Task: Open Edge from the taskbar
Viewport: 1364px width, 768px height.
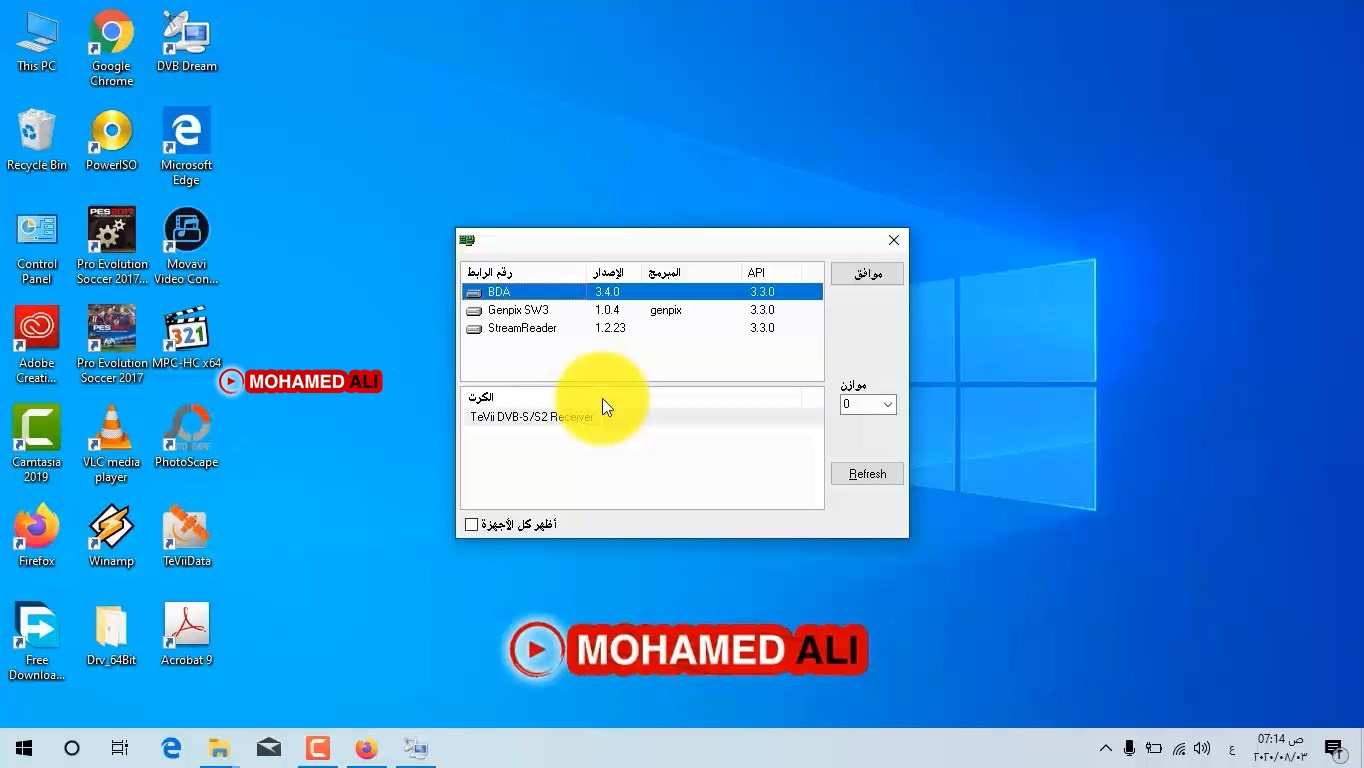Action: click(171, 748)
